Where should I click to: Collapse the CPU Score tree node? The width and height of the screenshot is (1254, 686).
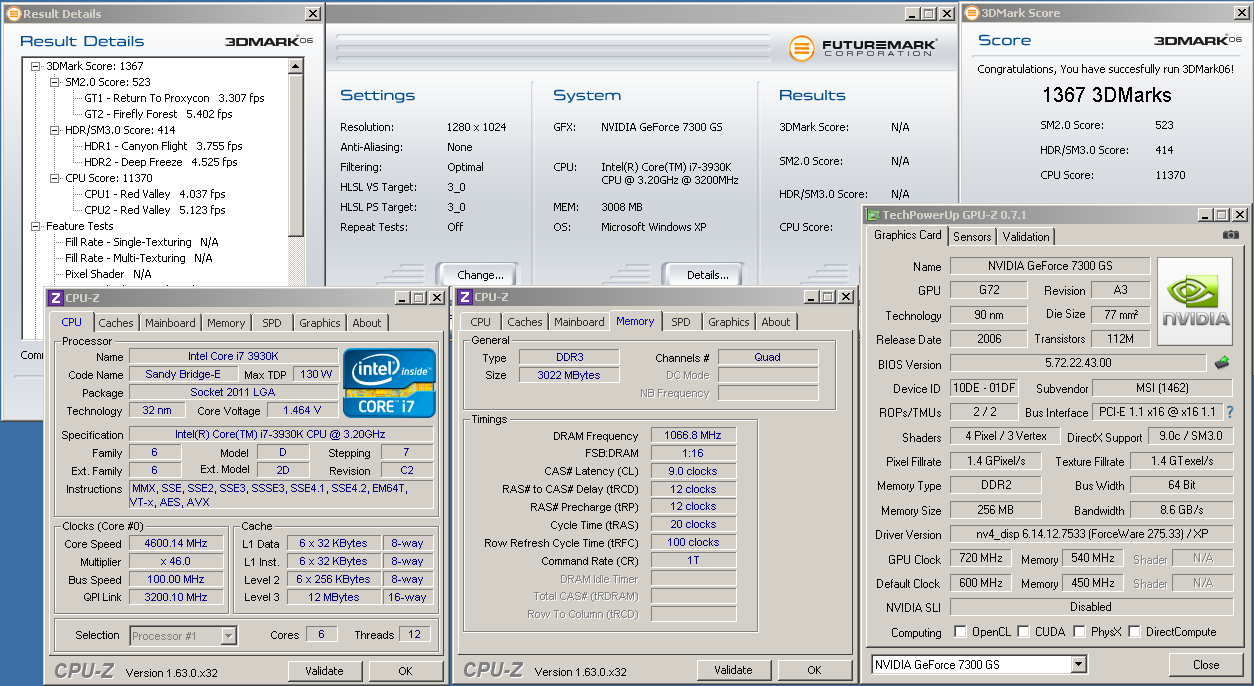(55, 178)
